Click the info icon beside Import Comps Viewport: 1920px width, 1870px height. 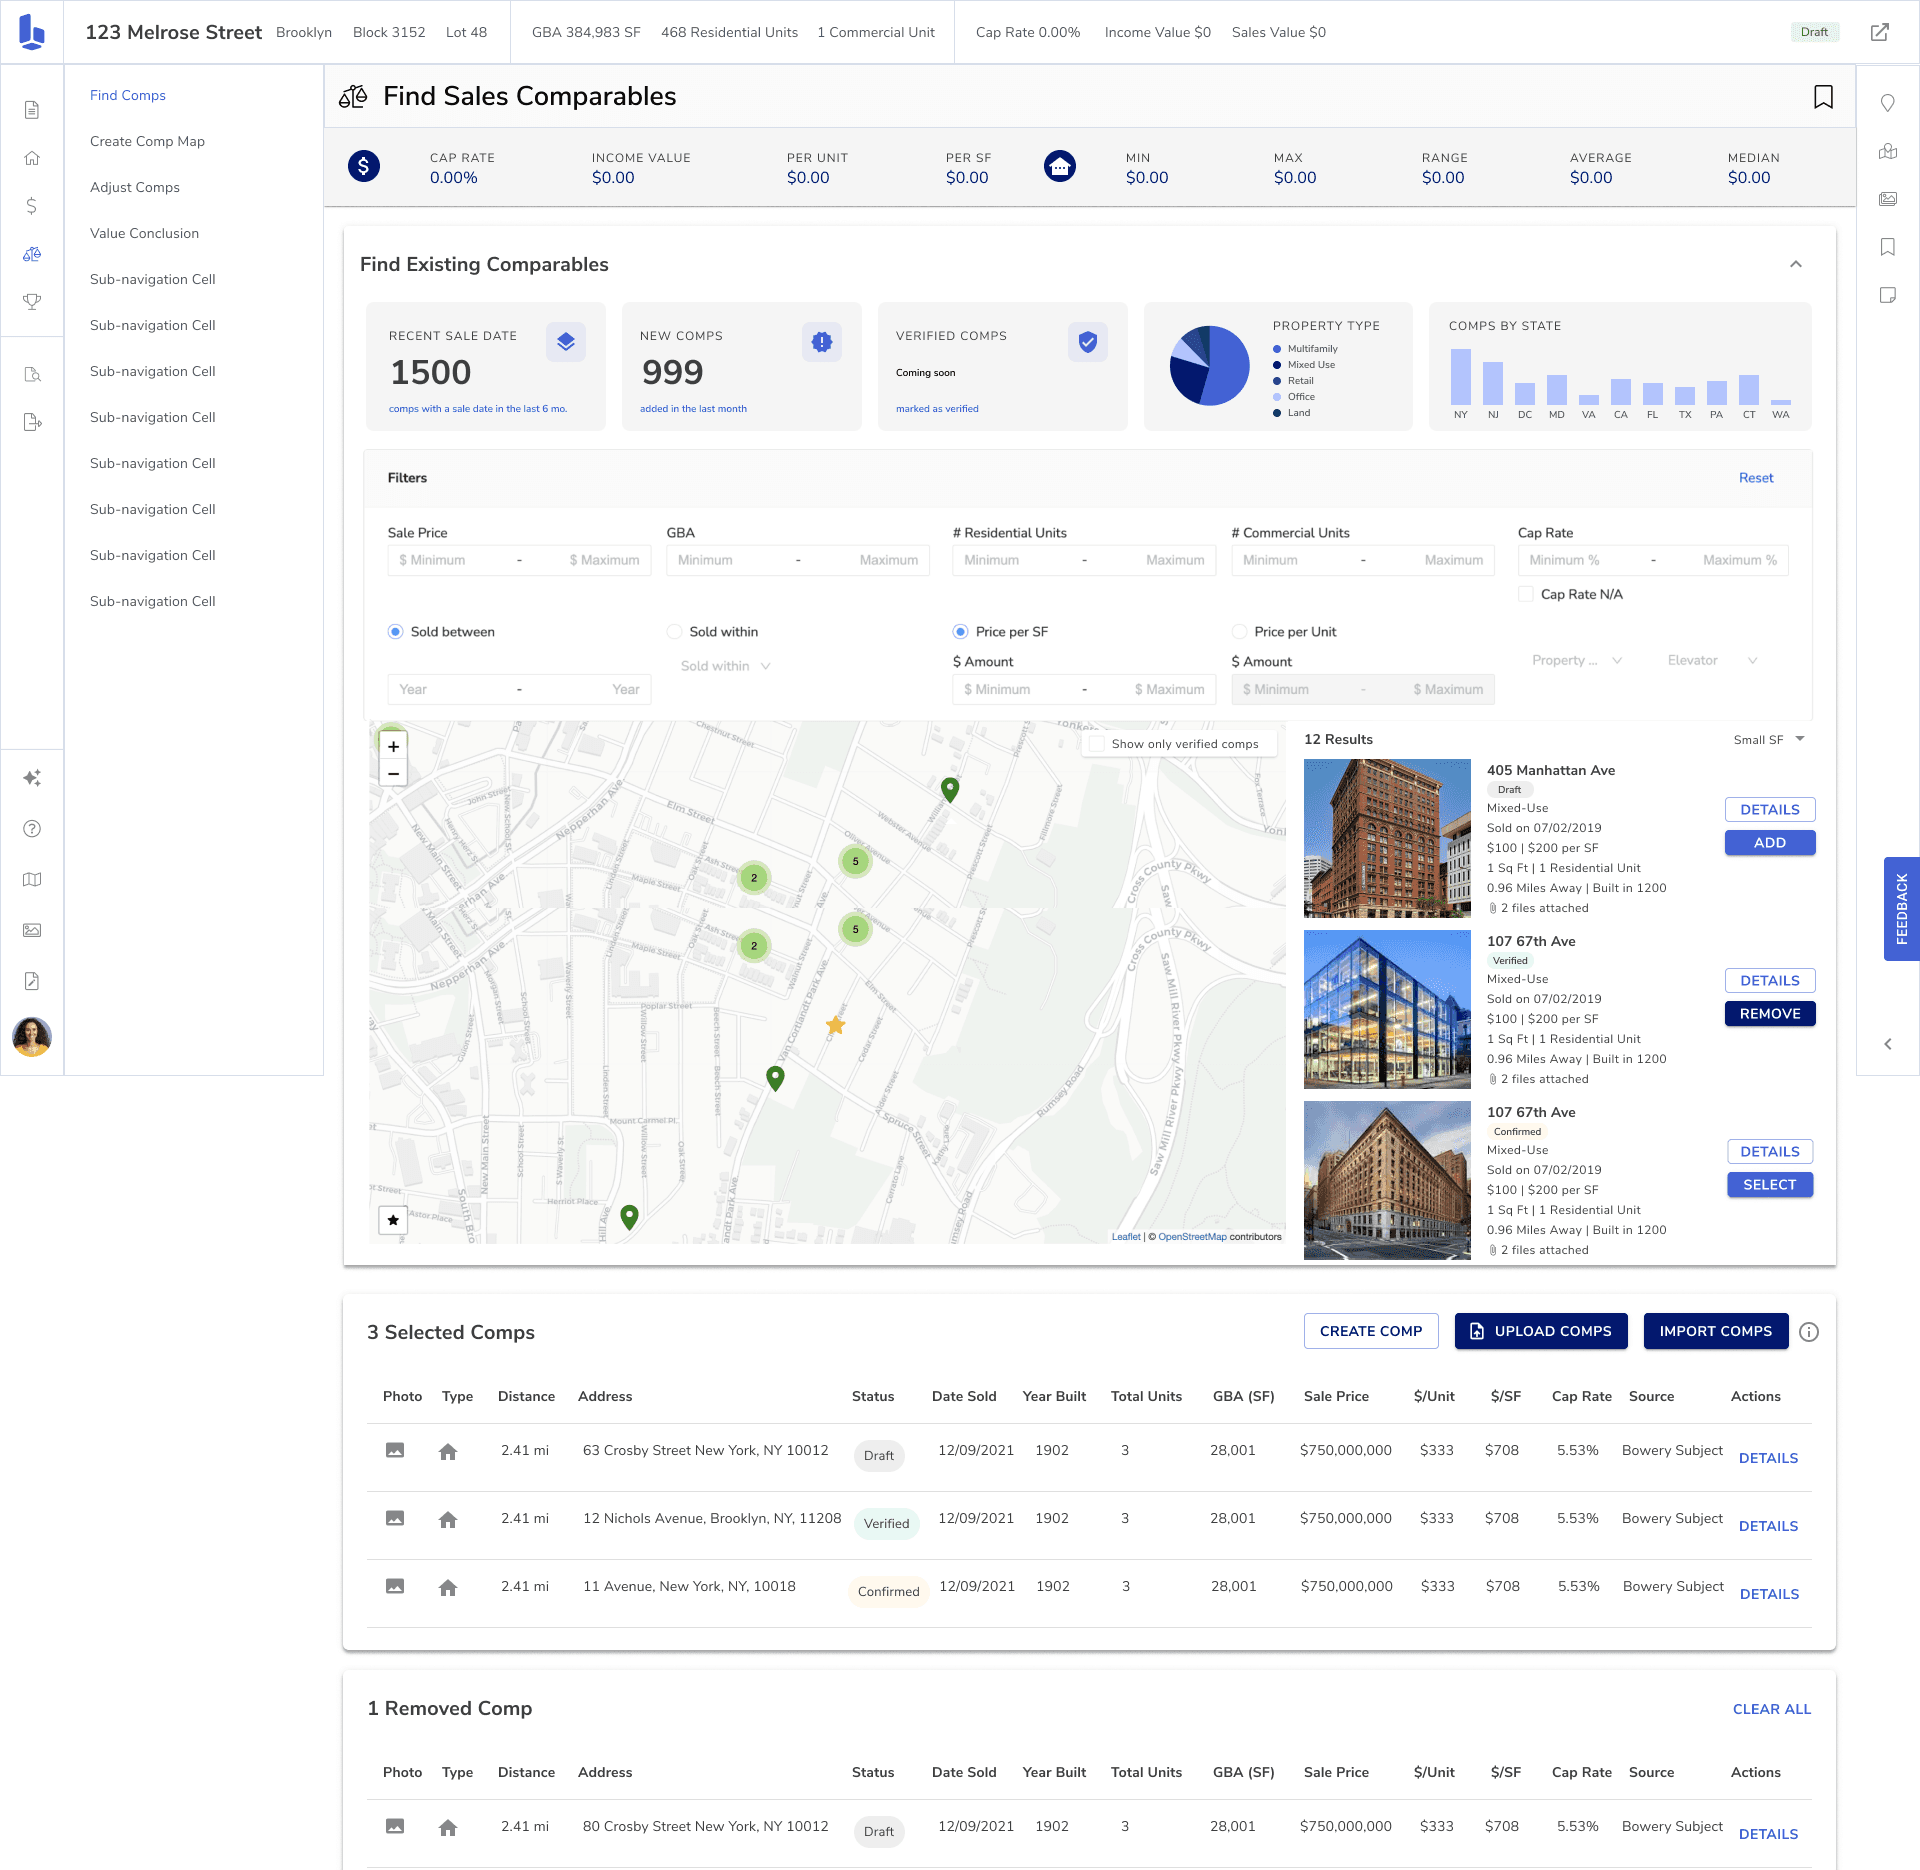pos(1808,1331)
